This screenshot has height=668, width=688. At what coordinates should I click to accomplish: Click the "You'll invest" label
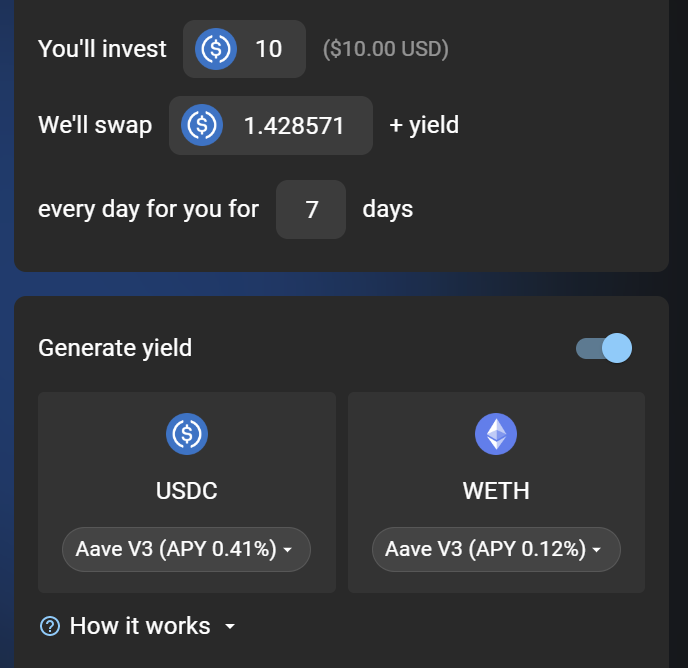pyautogui.click(x=102, y=48)
